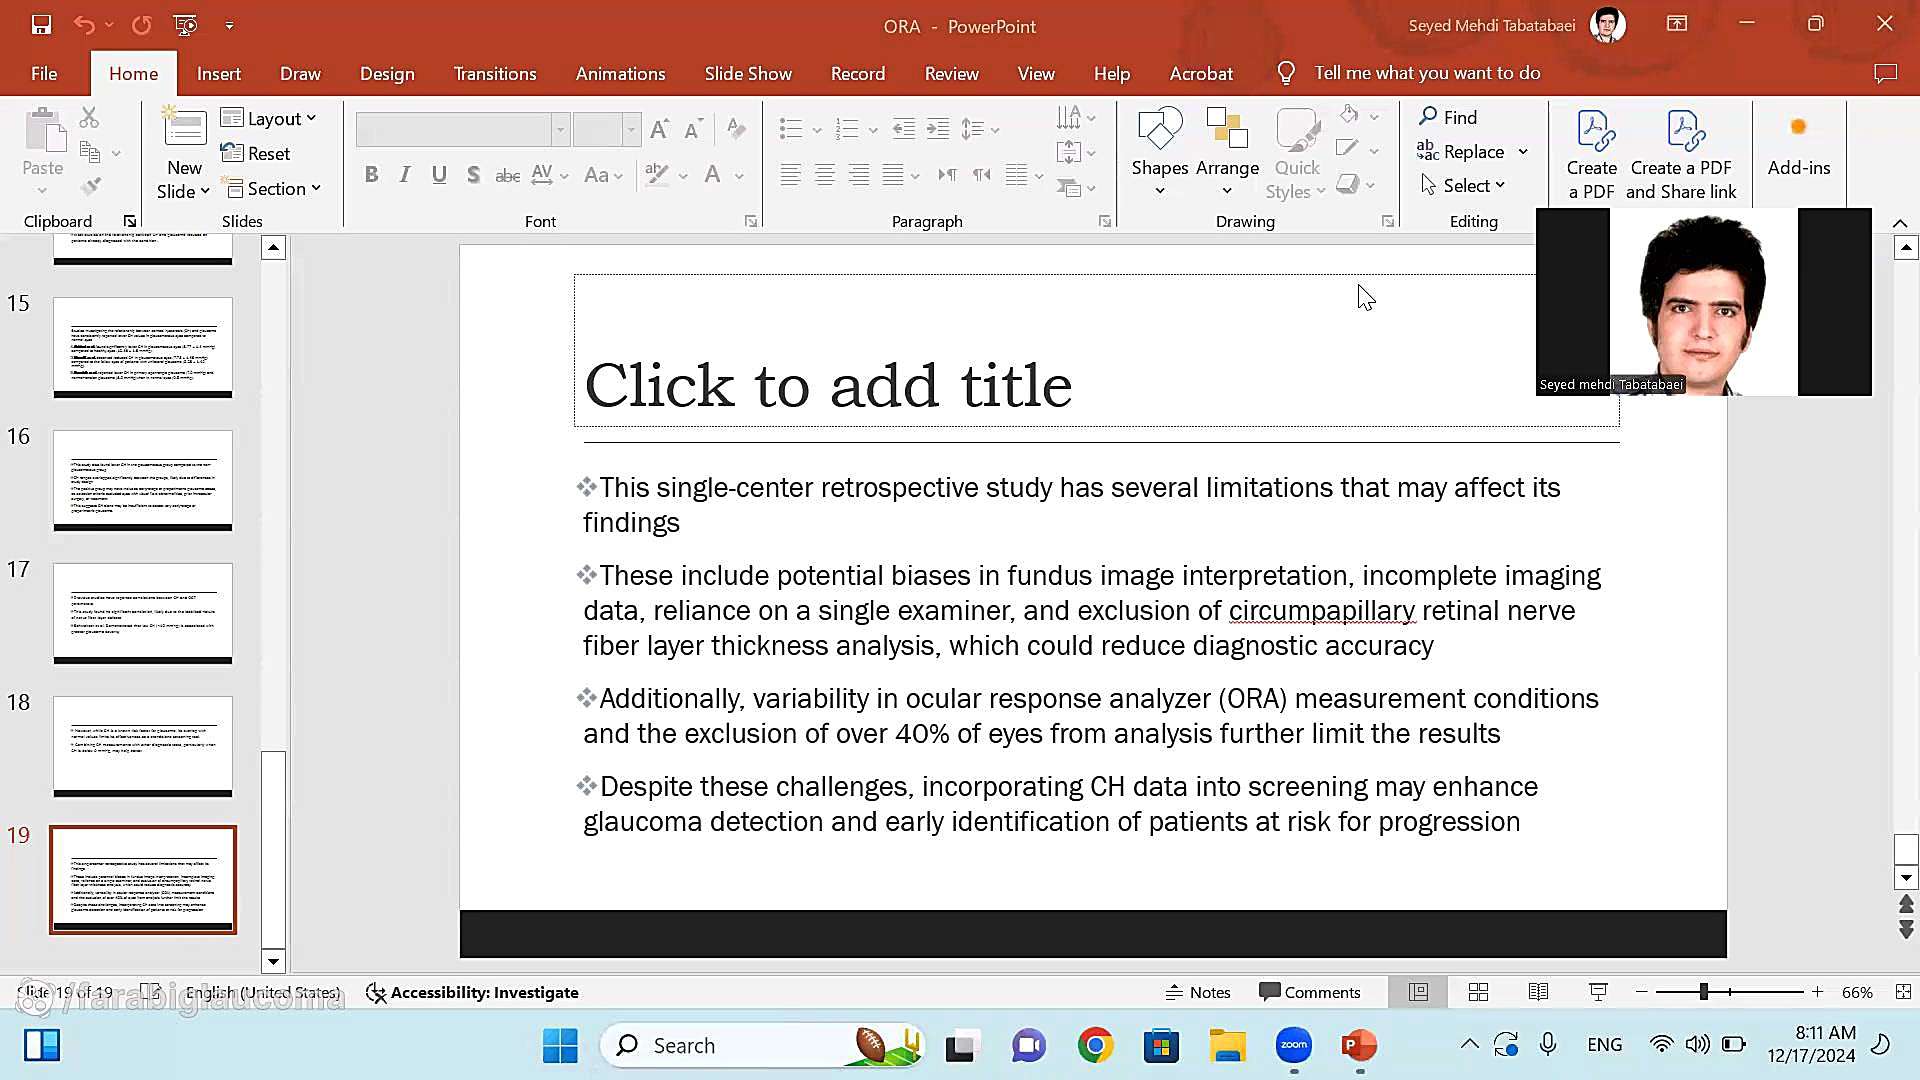
Task: Click Find in Editing group
Action: 1448,117
